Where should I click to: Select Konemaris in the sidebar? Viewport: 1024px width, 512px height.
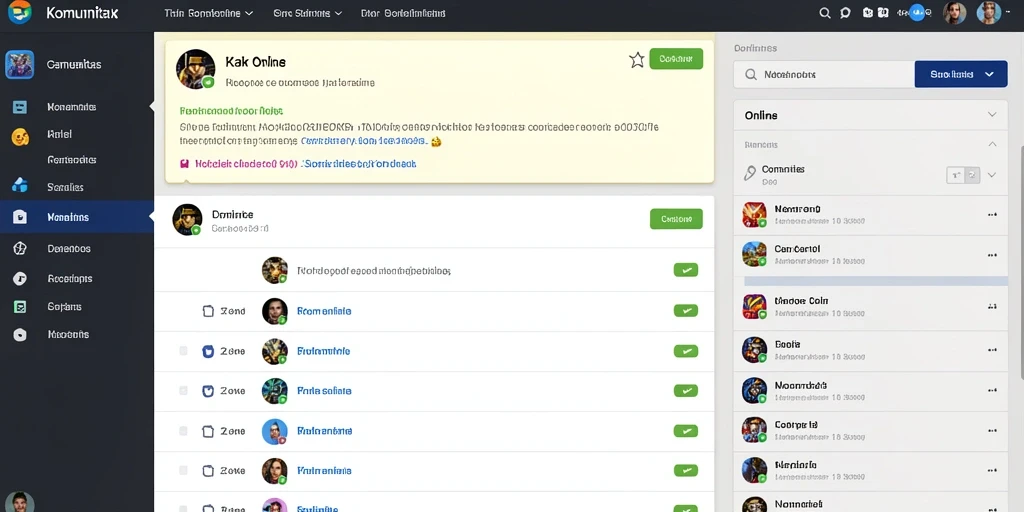pos(72,107)
